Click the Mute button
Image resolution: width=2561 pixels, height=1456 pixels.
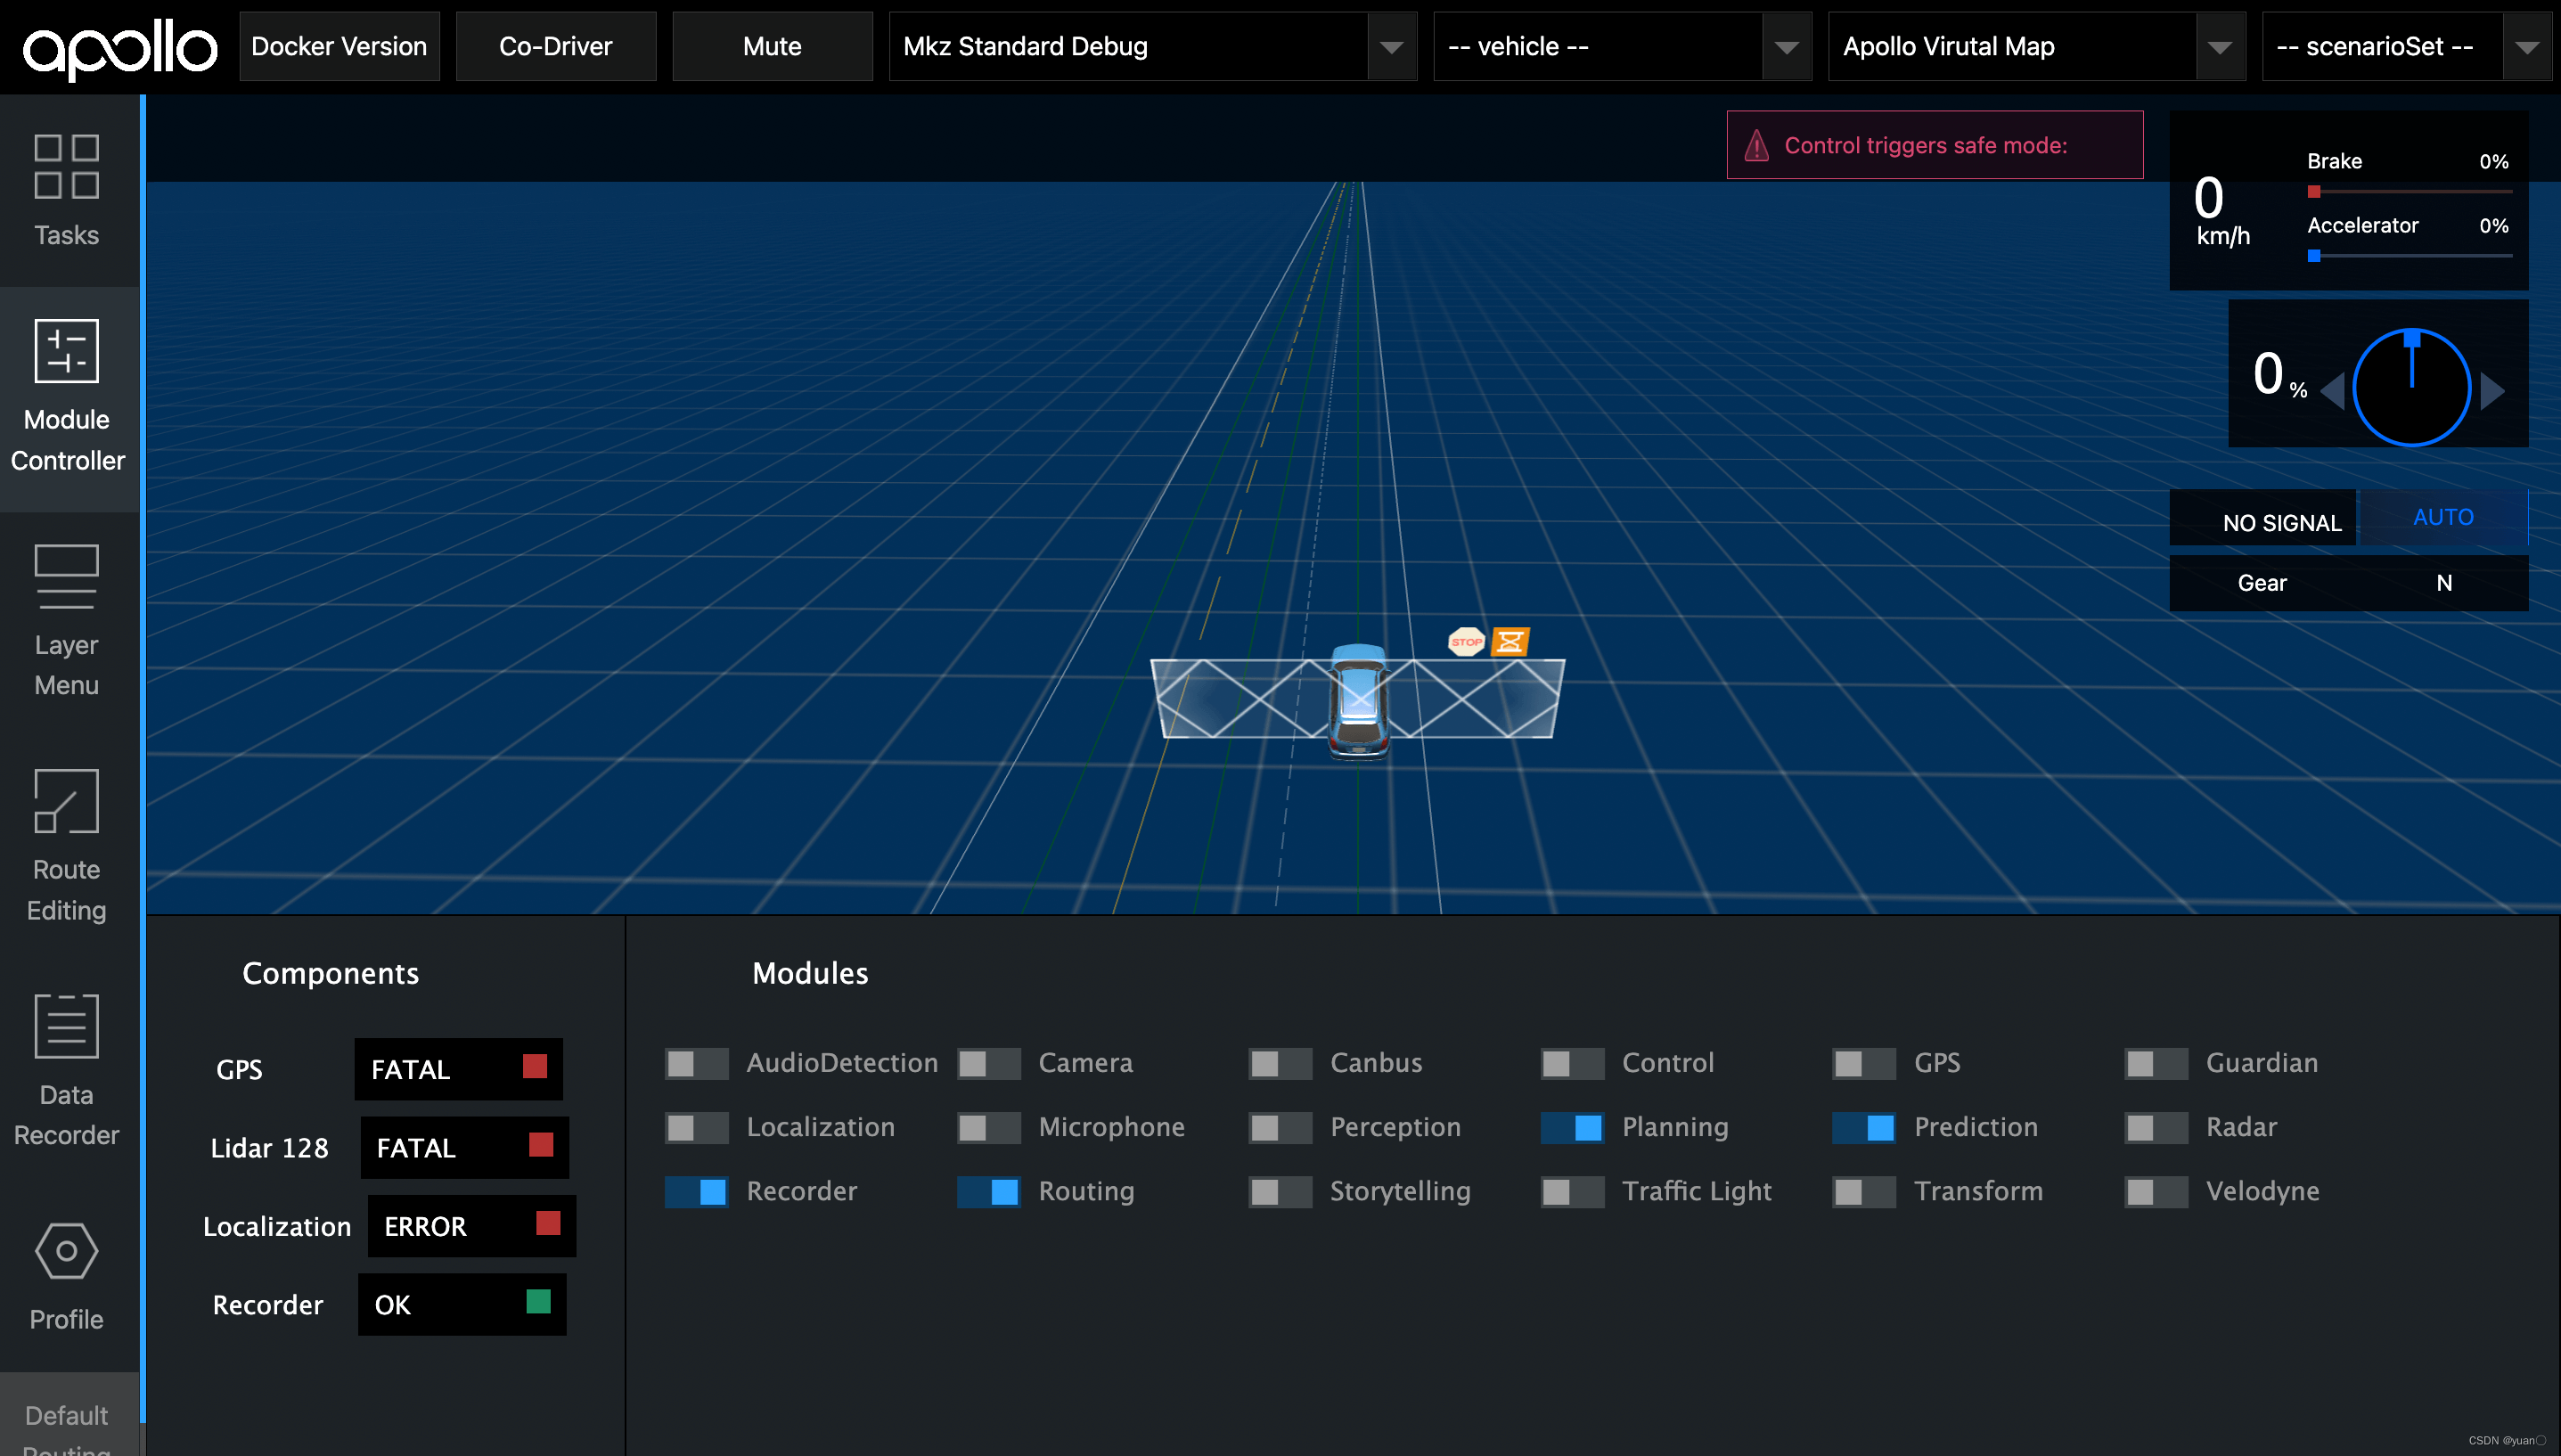(x=772, y=47)
